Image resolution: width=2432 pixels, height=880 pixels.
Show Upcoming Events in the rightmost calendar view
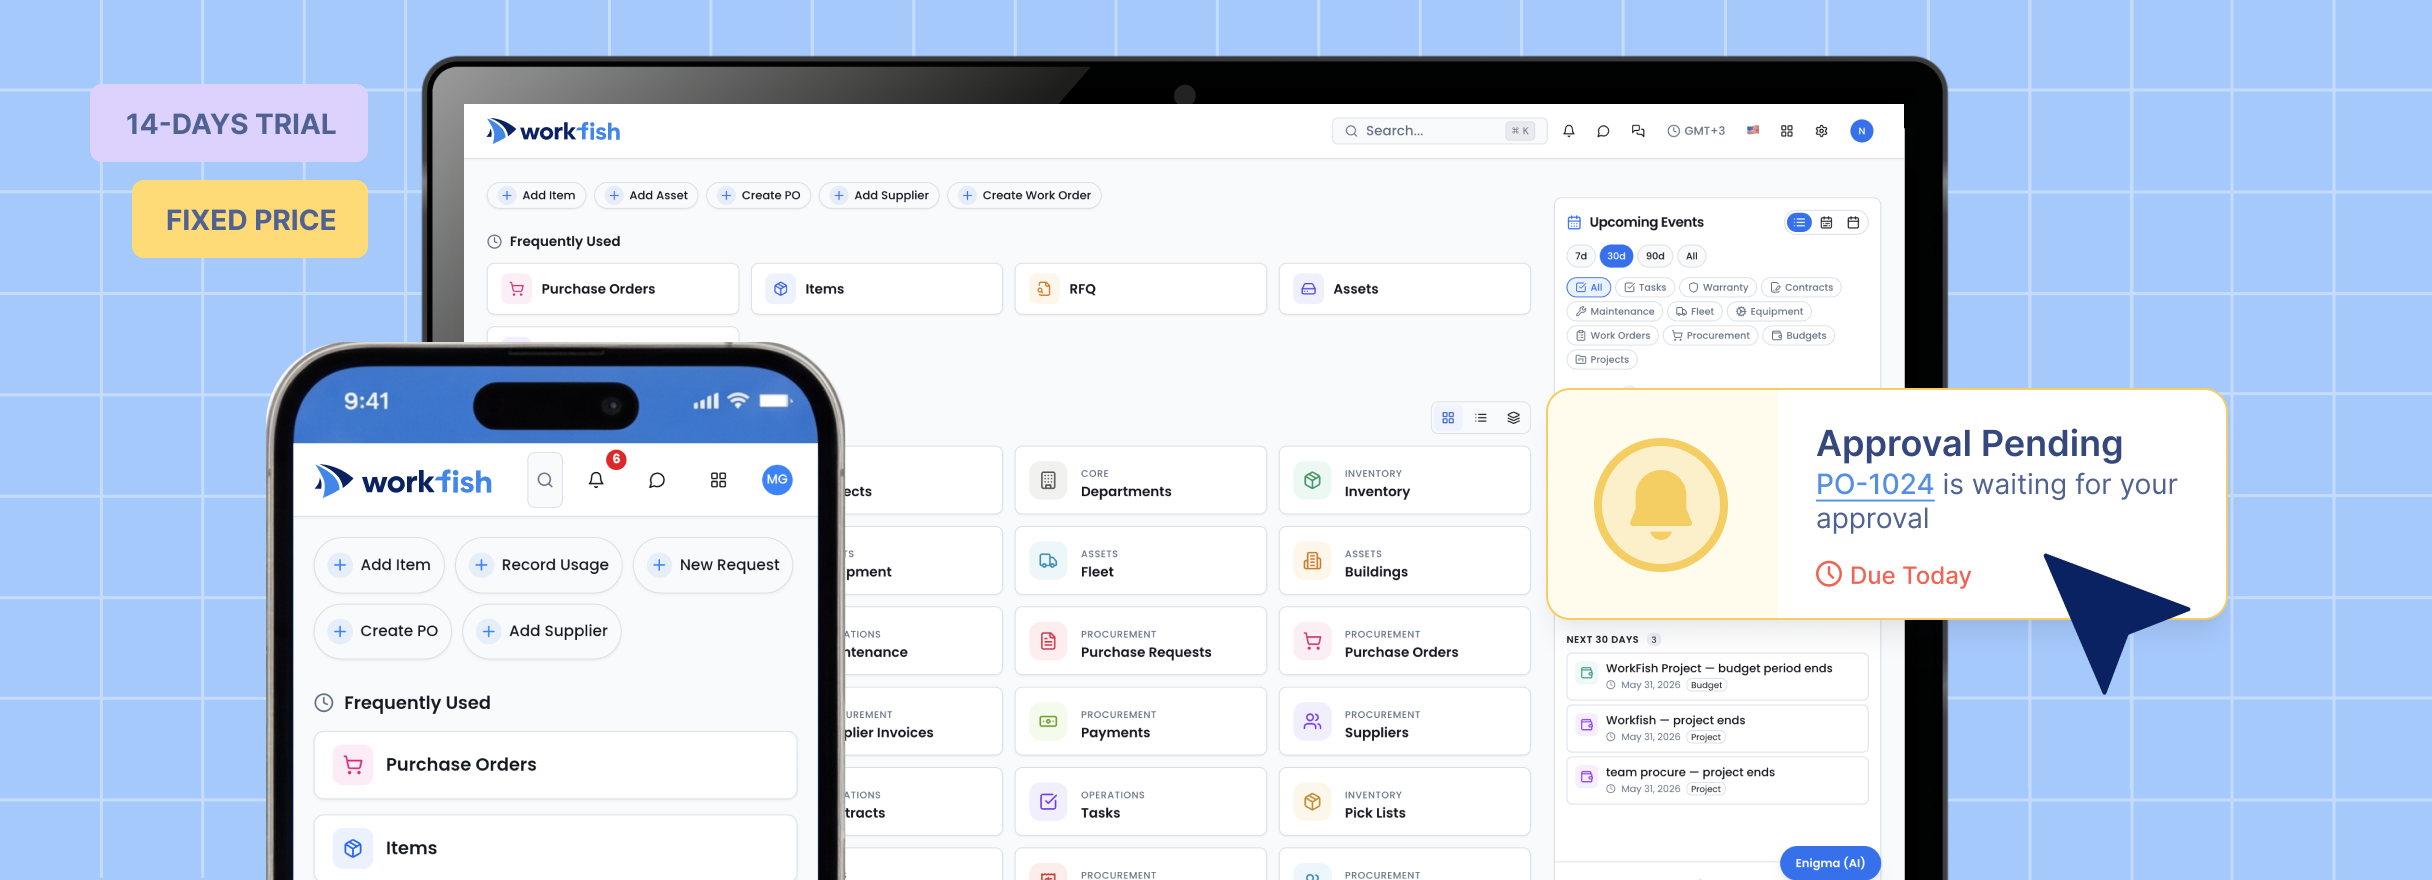[1853, 222]
